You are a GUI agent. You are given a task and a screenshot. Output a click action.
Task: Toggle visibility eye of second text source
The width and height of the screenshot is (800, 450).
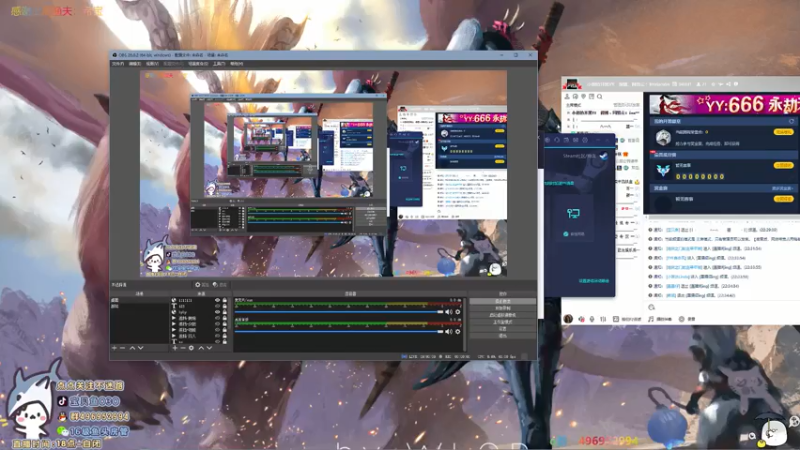(217, 306)
